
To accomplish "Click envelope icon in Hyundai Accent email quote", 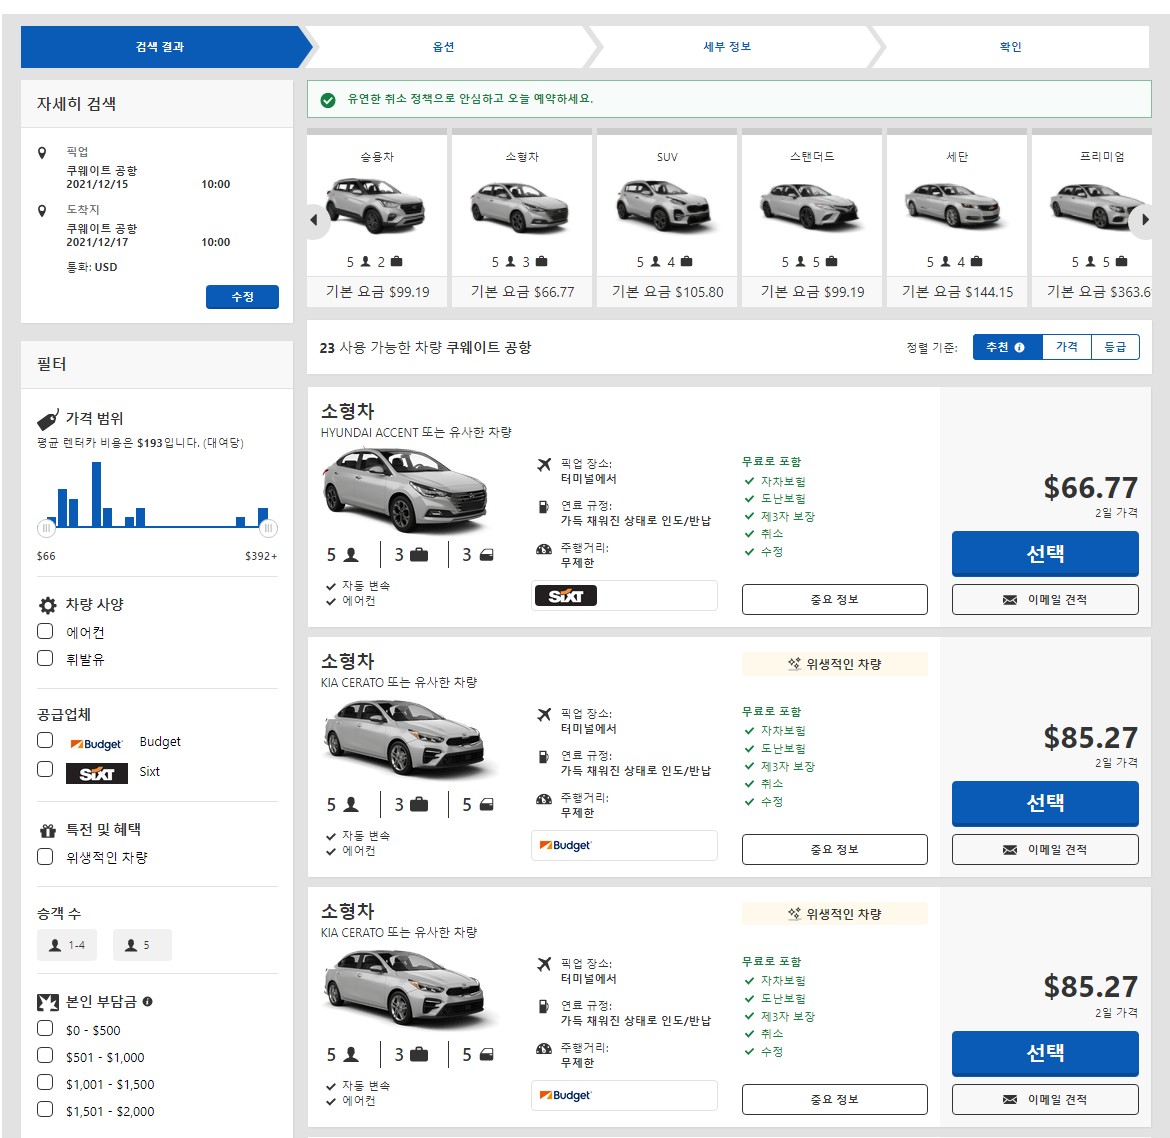I will pos(1010,600).
